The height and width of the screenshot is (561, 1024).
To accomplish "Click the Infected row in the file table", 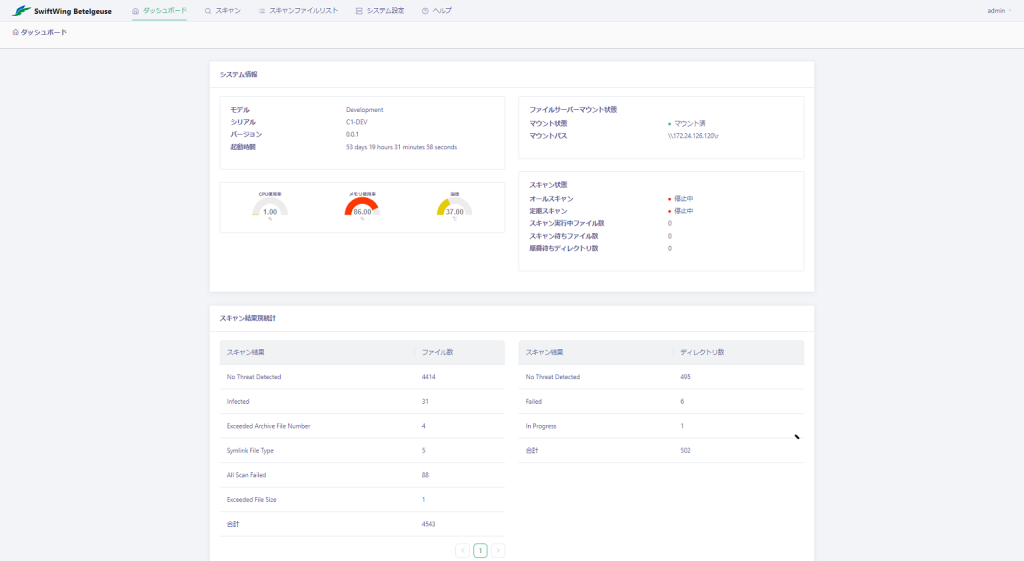I will click(362, 402).
